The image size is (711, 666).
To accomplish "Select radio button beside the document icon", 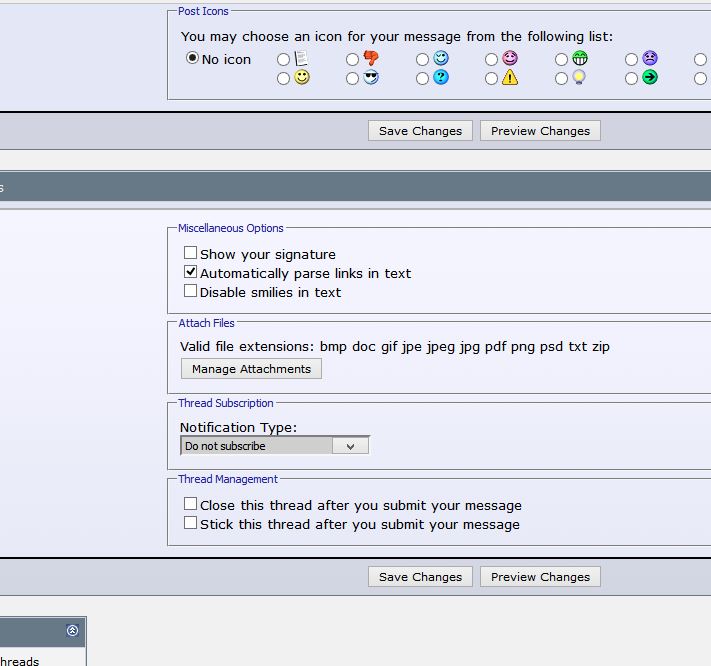I will [x=283, y=59].
